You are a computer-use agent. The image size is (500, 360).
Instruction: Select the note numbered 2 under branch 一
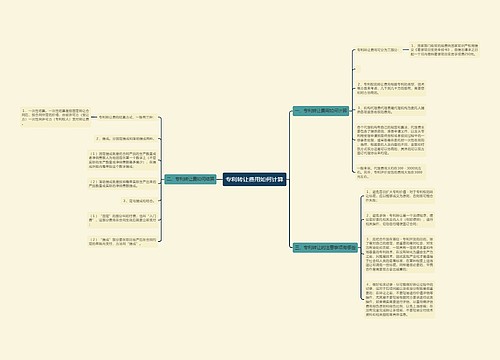click(391, 88)
